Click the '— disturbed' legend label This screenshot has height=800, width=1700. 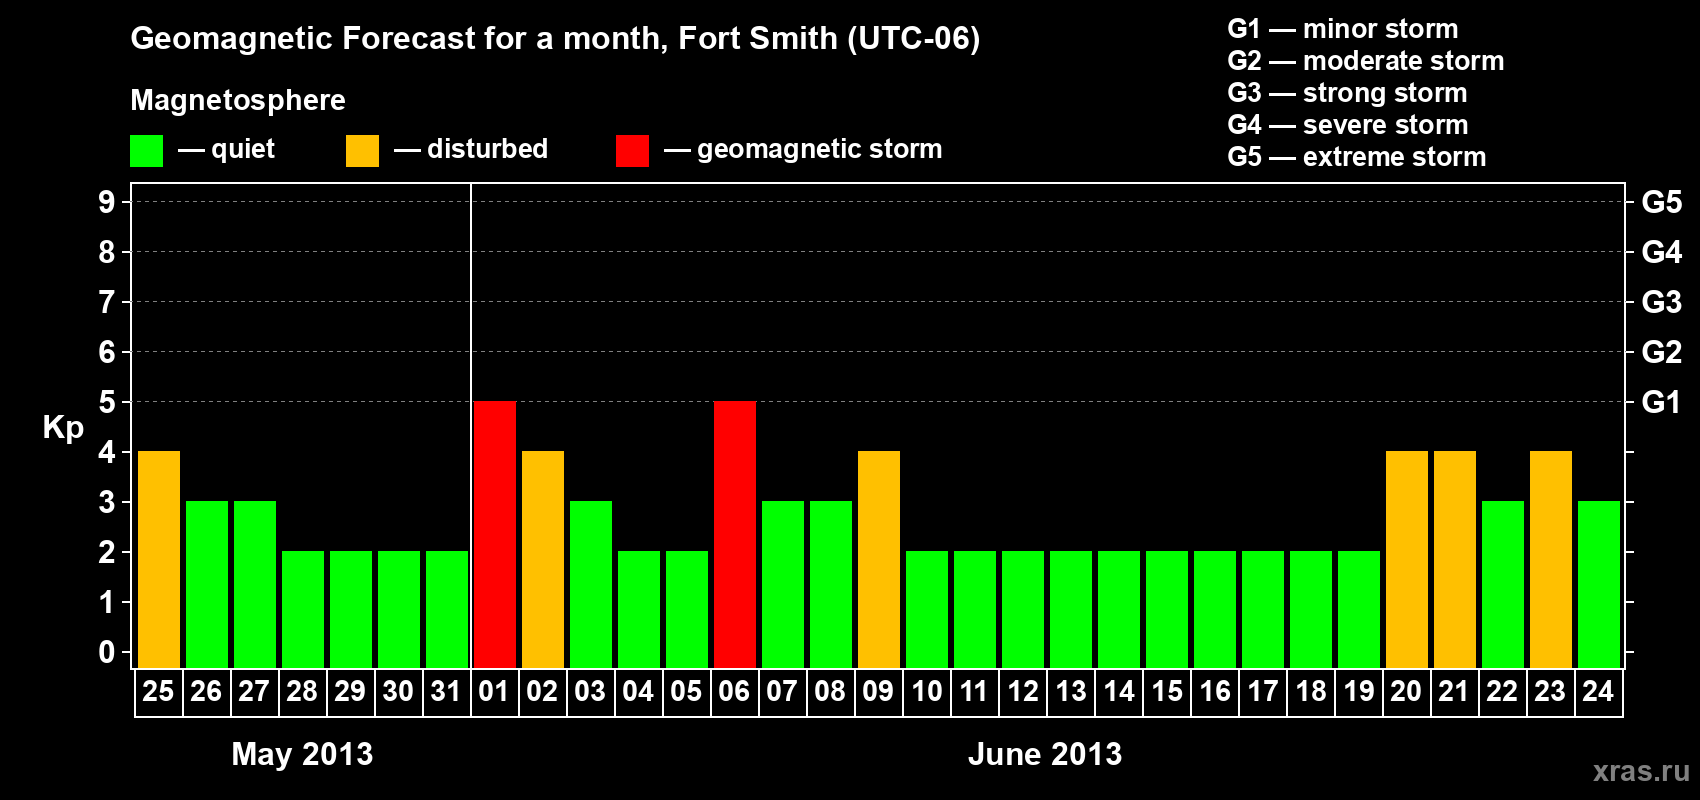(x=471, y=149)
